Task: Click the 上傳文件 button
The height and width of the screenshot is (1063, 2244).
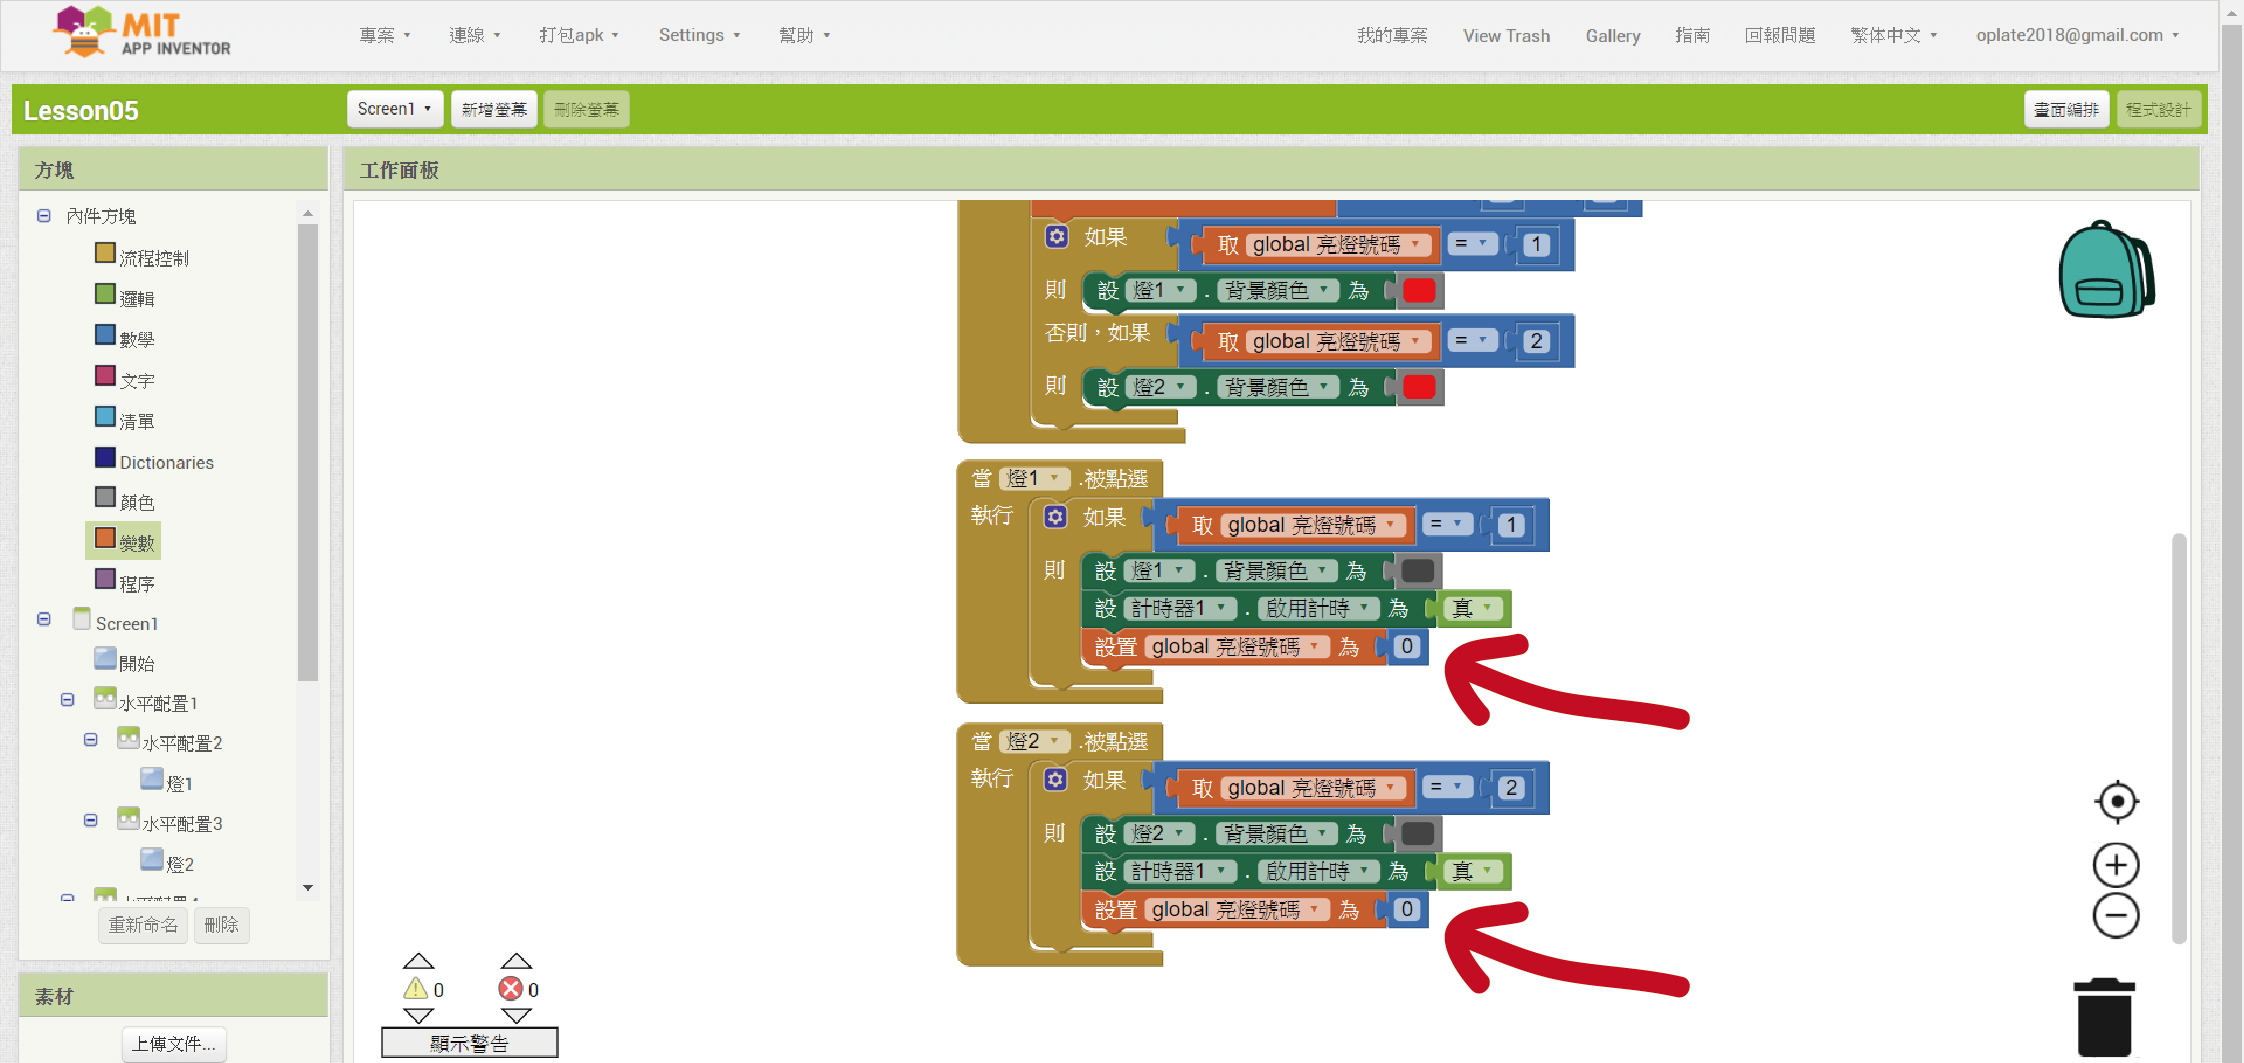Action: click(174, 1044)
